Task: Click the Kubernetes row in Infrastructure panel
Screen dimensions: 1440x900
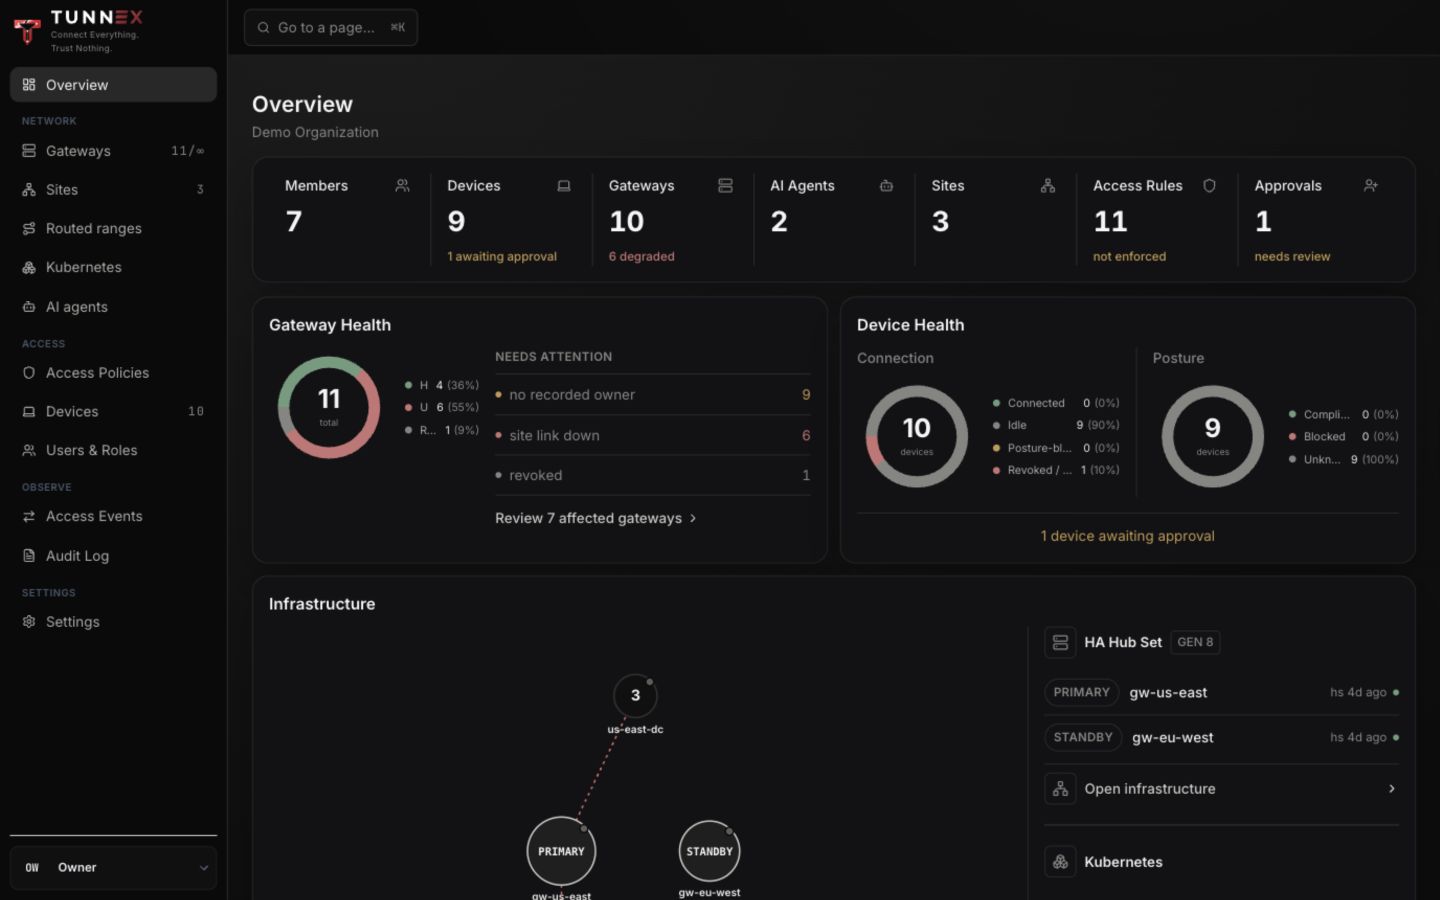Action: pyautogui.click(x=1221, y=862)
